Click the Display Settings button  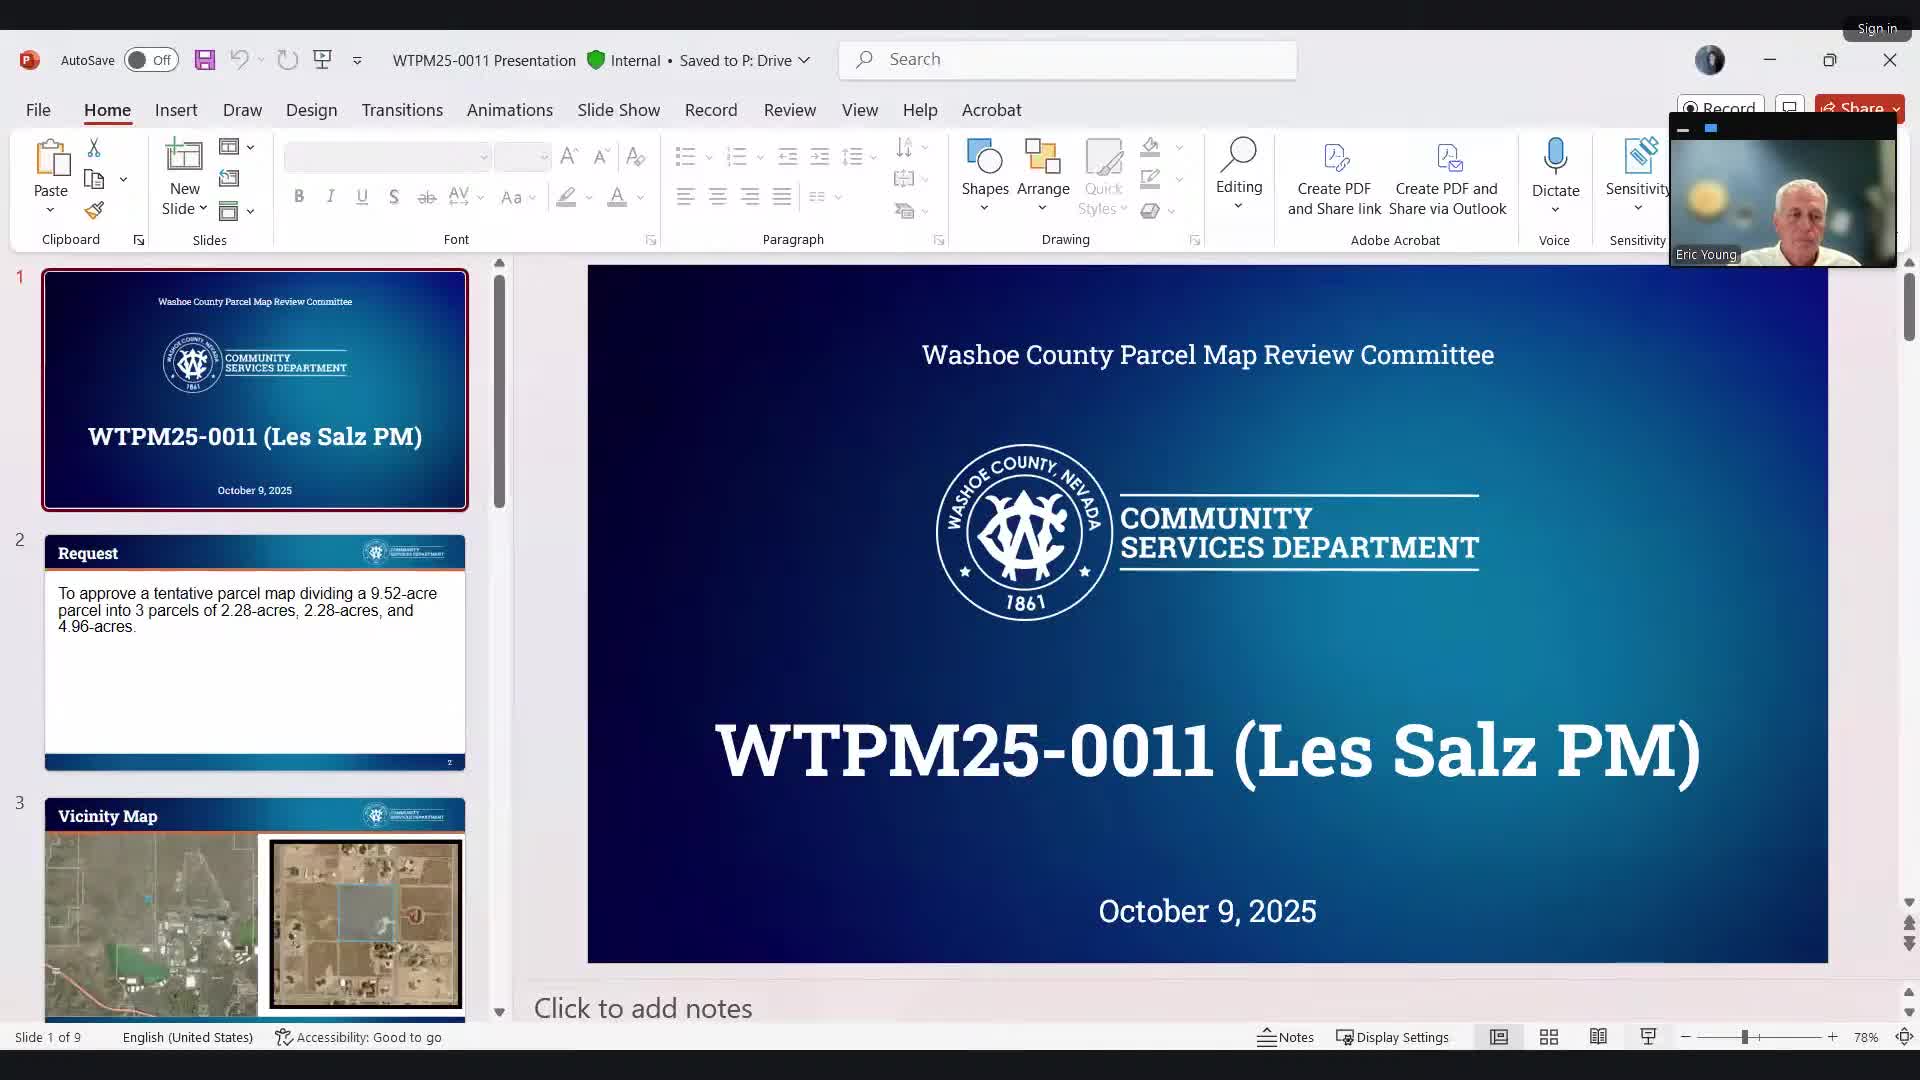click(1392, 1037)
